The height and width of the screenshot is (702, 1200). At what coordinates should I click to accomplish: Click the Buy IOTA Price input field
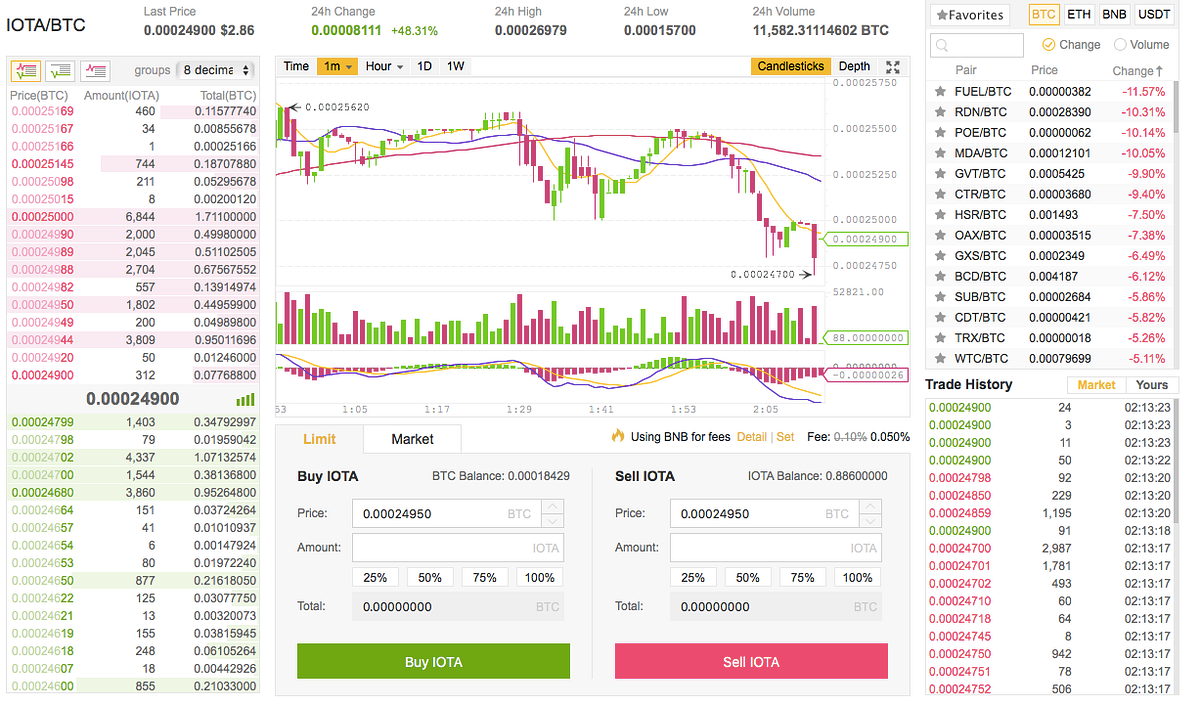446,513
